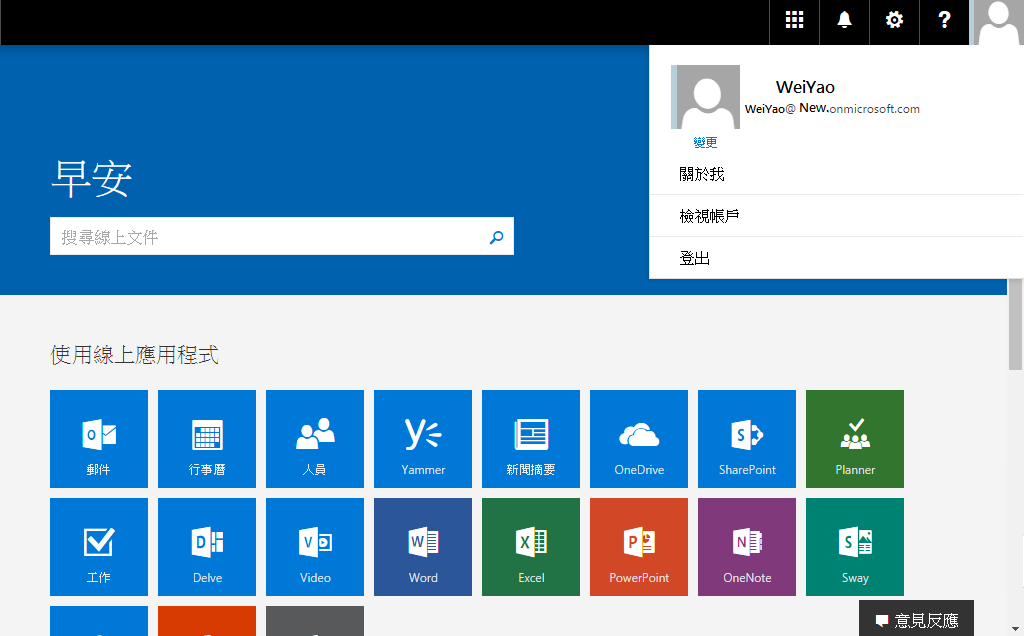Click the profile avatar in the top bar
Image resolution: width=1024 pixels, height=636 pixels.
pyautogui.click(x=998, y=22)
